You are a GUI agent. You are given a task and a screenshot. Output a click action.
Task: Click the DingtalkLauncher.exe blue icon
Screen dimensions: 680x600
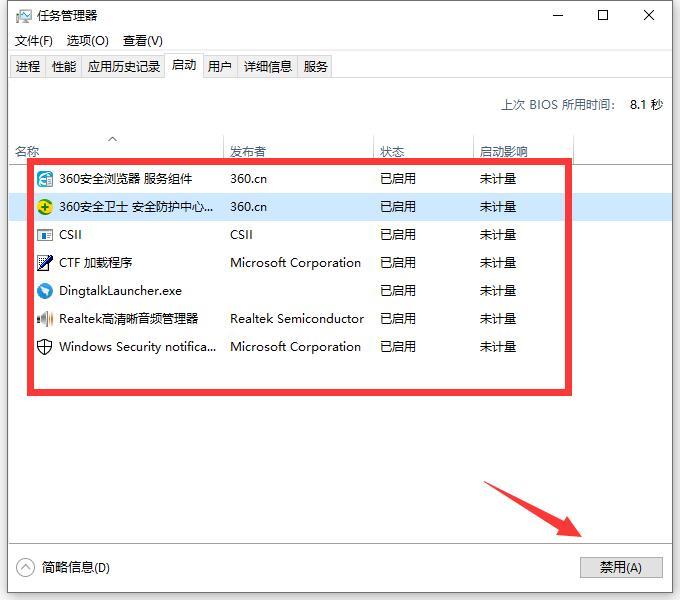[45, 291]
